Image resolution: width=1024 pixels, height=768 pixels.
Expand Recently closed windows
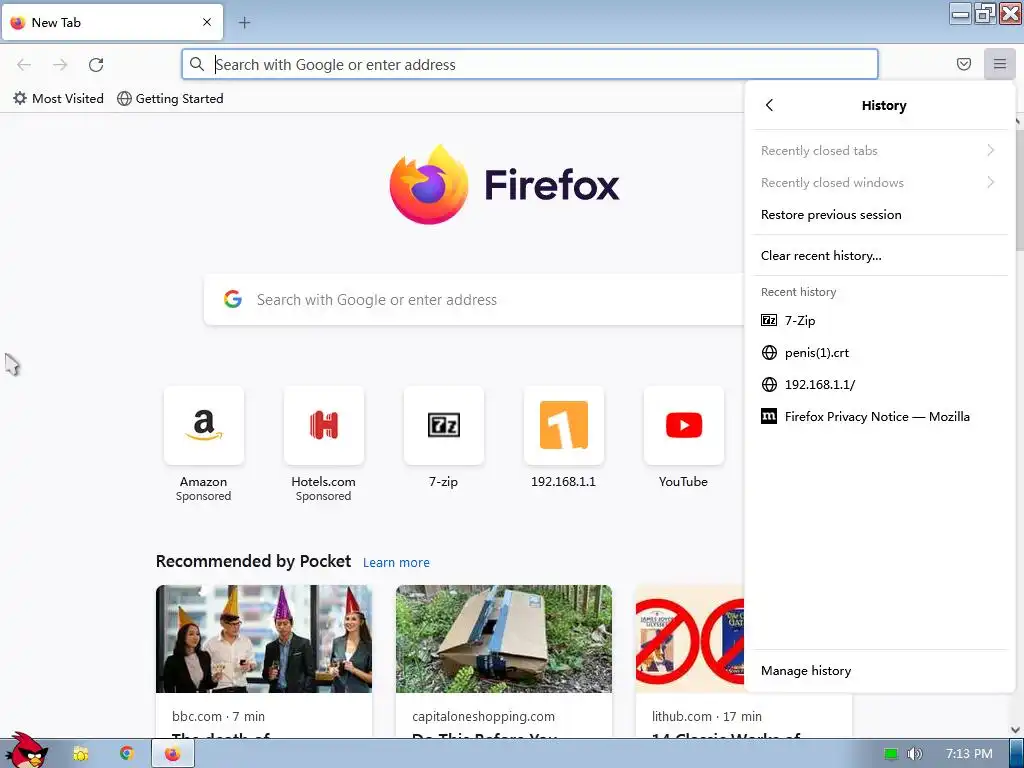tap(879, 183)
